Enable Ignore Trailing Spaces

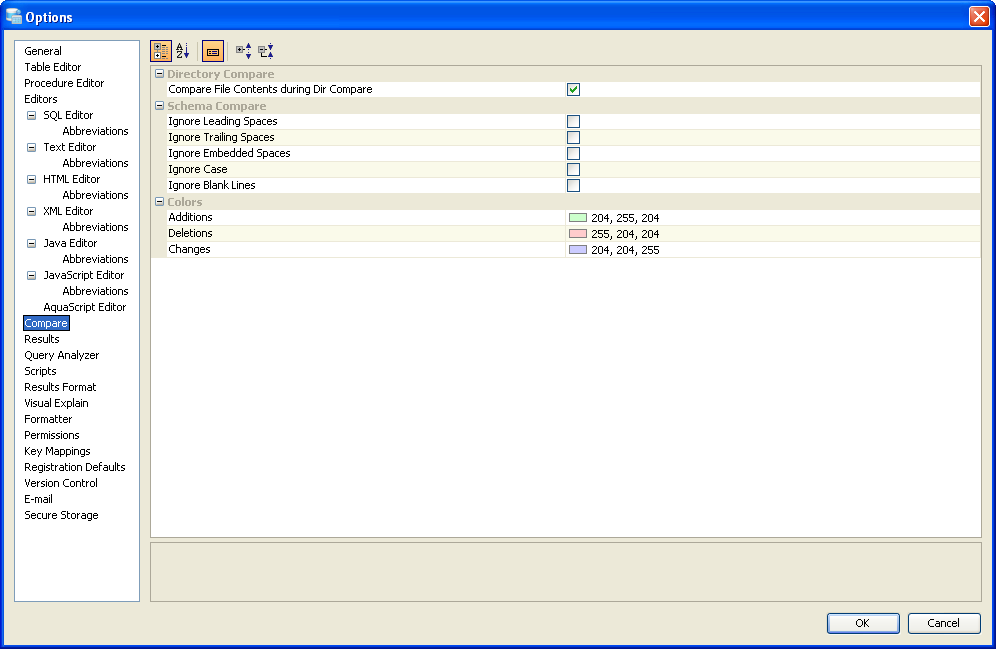573,137
